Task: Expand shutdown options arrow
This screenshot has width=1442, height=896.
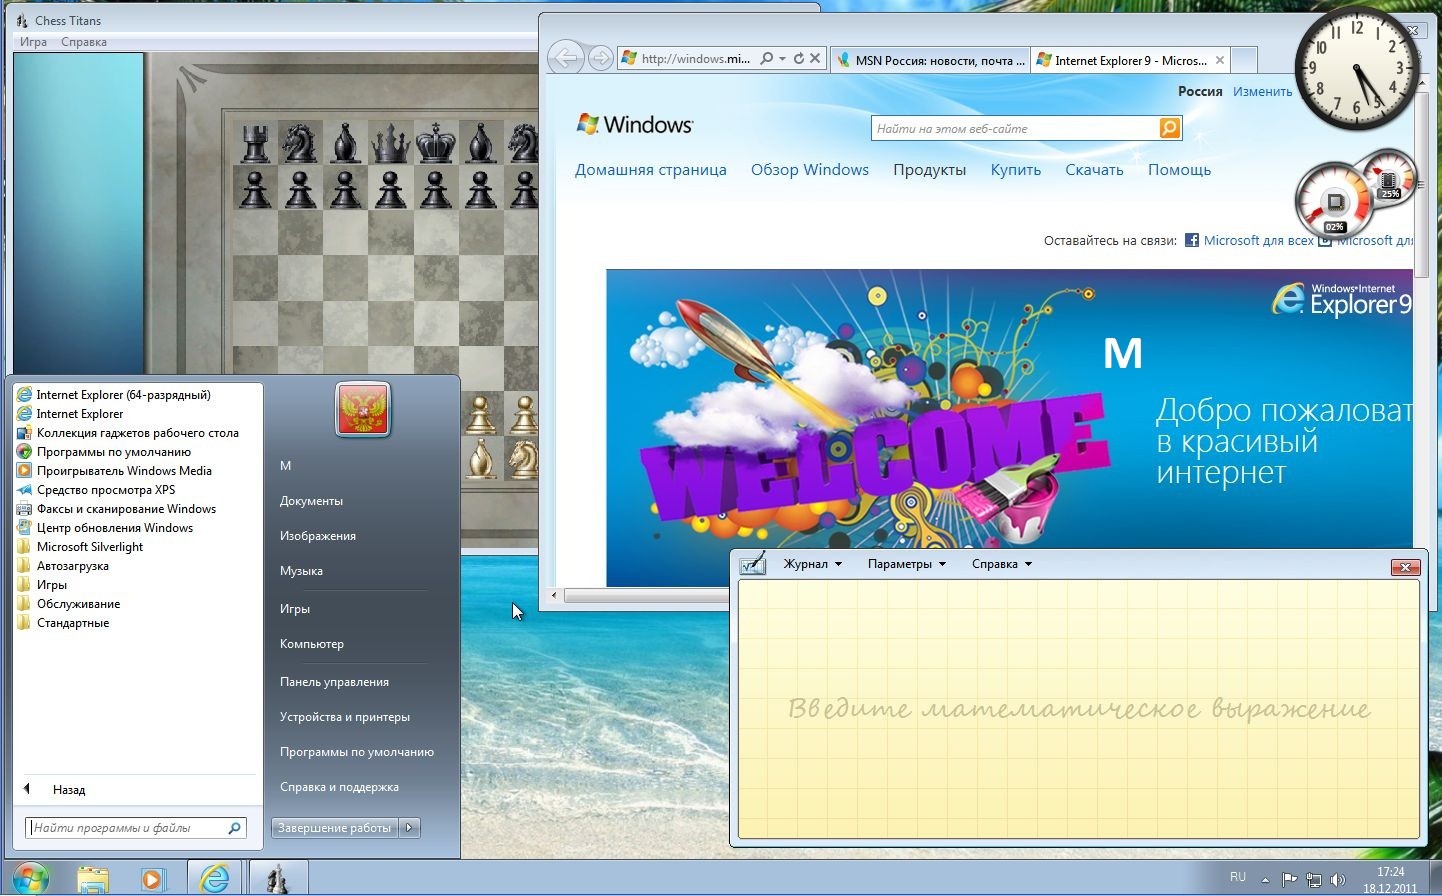Action: 409,828
